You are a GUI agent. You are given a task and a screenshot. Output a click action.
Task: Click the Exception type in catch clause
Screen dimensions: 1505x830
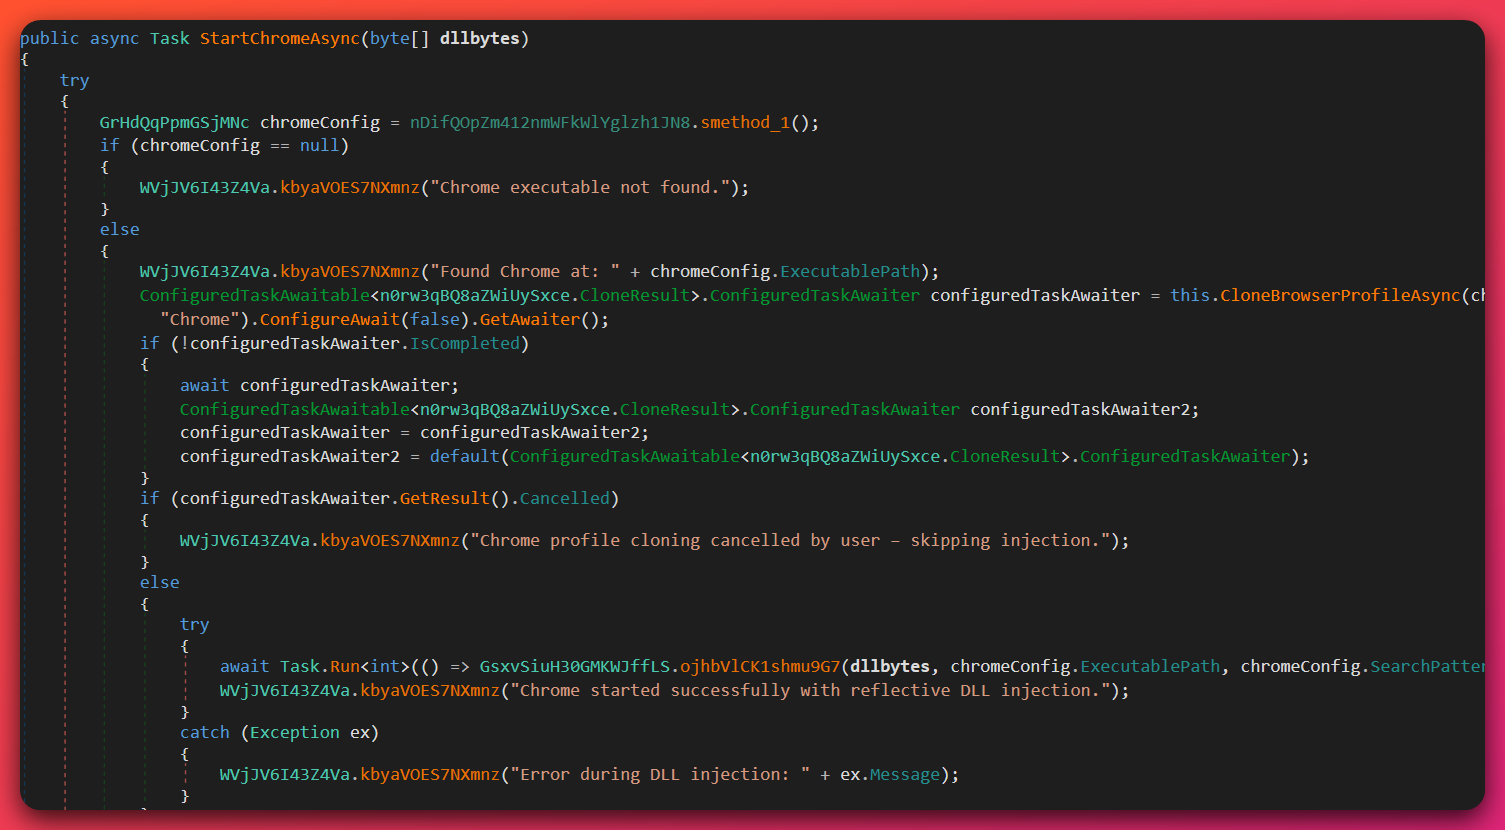coord(295,732)
